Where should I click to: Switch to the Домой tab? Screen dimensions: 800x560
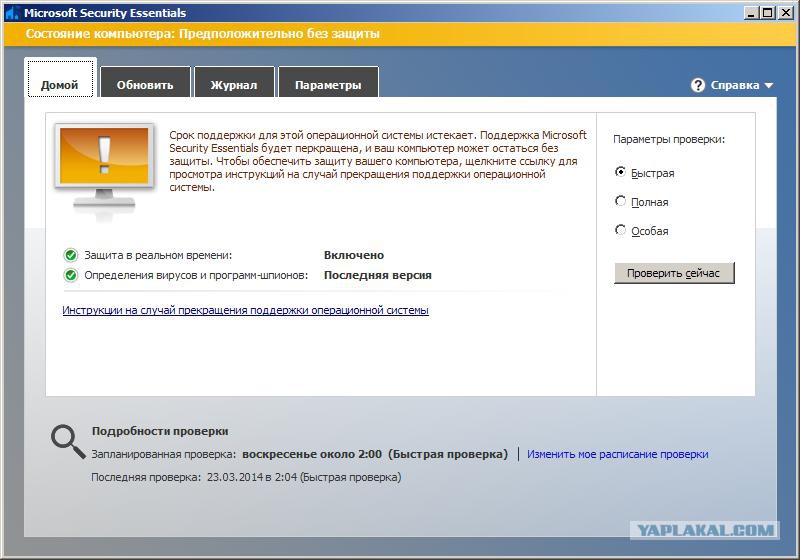[x=60, y=78]
